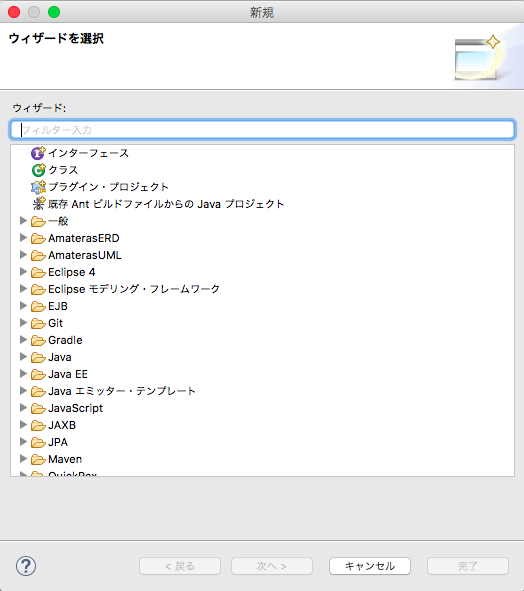Click the JavaScript folder icon
Screen dimensions: 524x591
click(x=38, y=408)
